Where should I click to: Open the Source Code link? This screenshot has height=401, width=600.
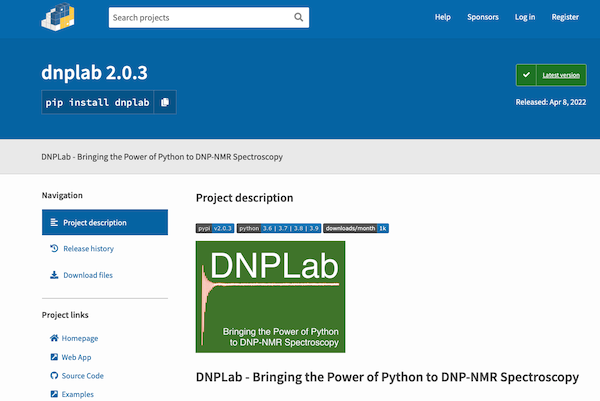(83, 376)
